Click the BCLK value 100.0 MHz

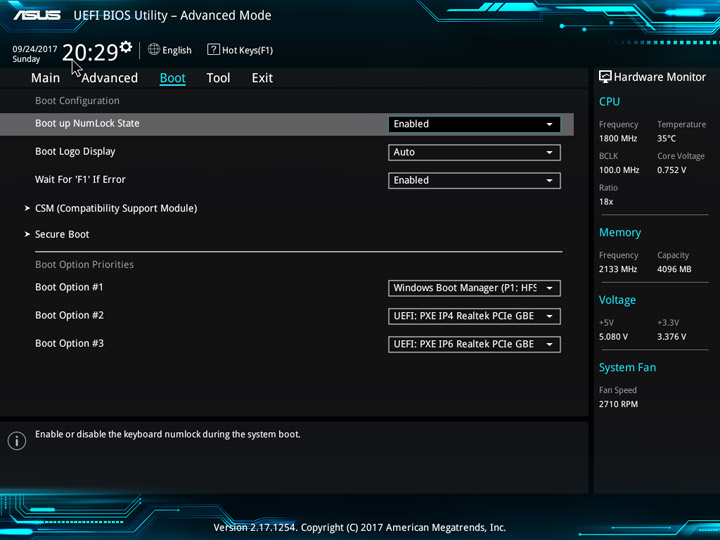619,170
